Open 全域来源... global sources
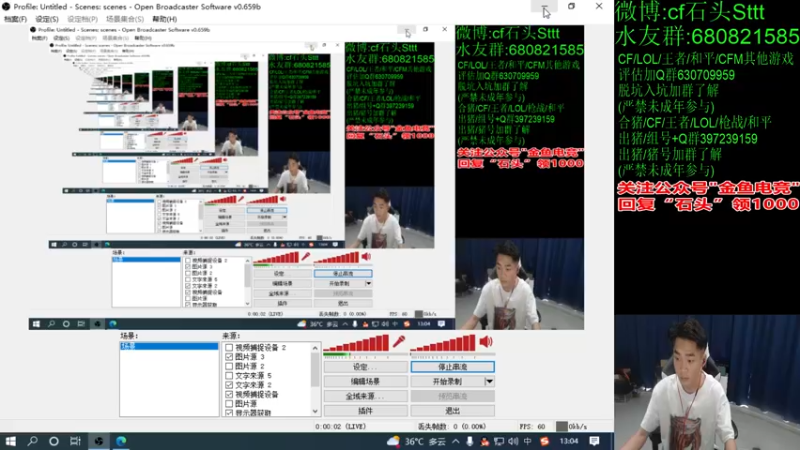 pyautogui.click(x=365, y=396)
